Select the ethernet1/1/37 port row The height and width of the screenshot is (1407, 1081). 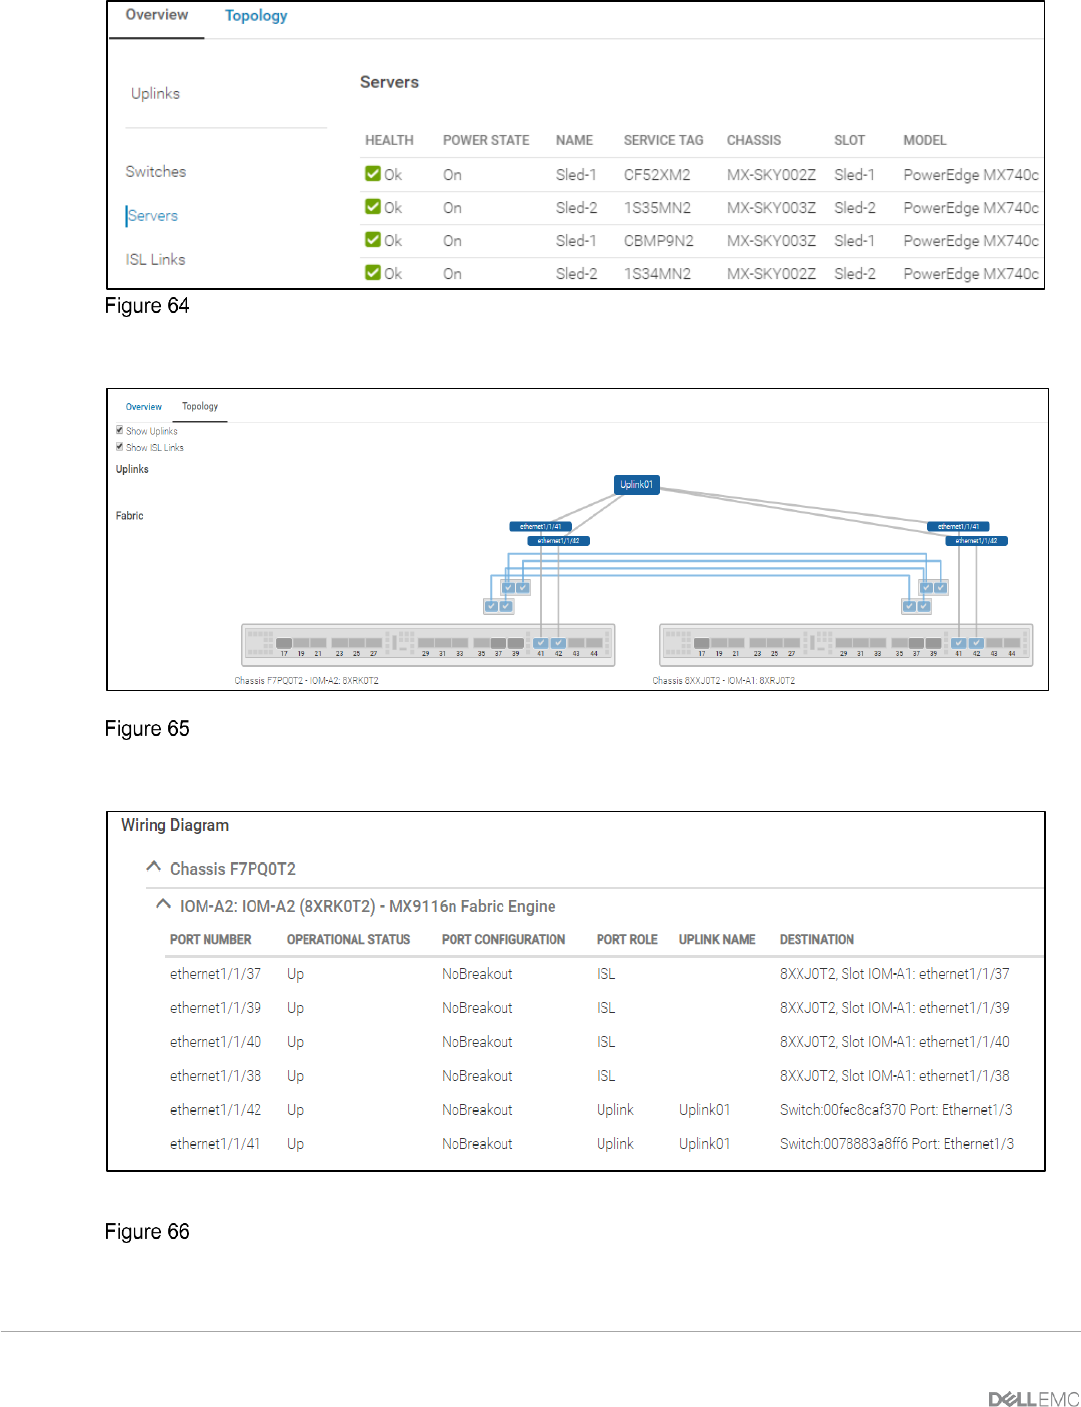(604, 974)
